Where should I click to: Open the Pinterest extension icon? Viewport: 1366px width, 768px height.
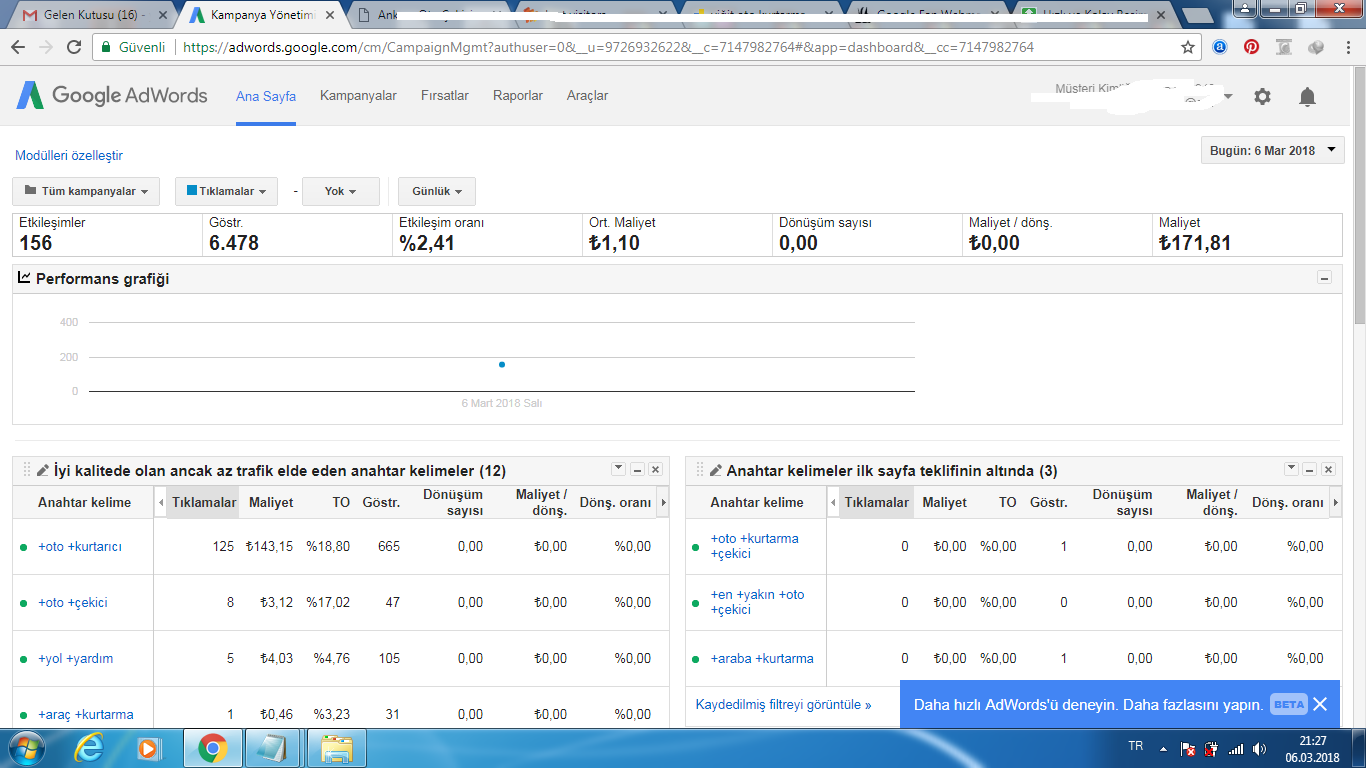point(1251,47)
